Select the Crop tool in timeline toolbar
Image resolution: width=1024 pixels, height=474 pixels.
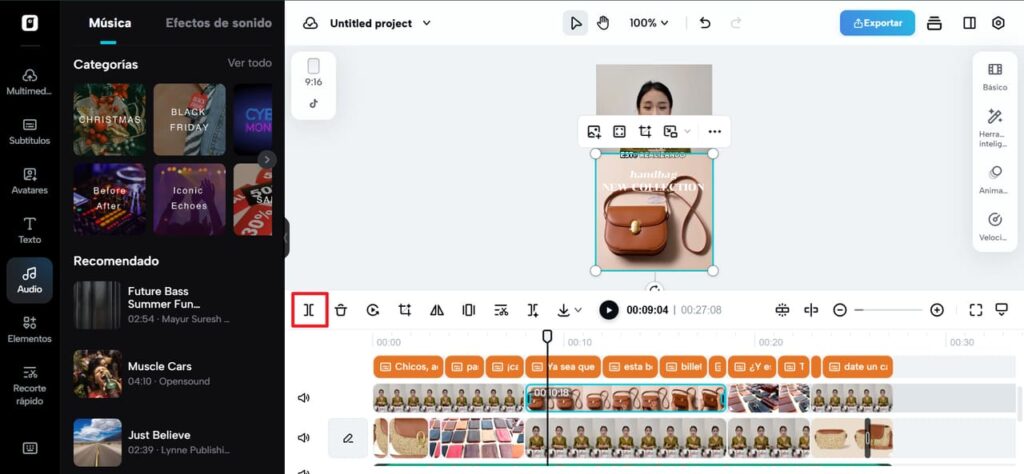tap(405, 310)
